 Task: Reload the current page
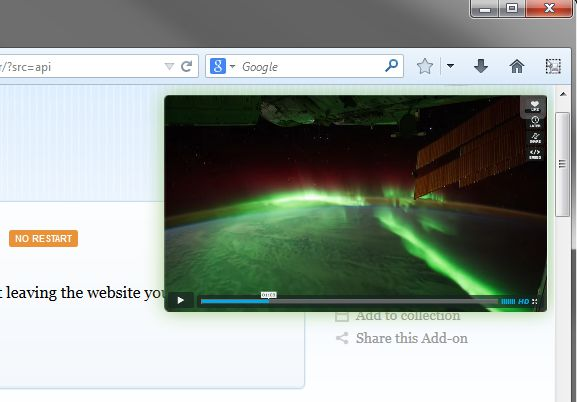(x=187, y=66)
